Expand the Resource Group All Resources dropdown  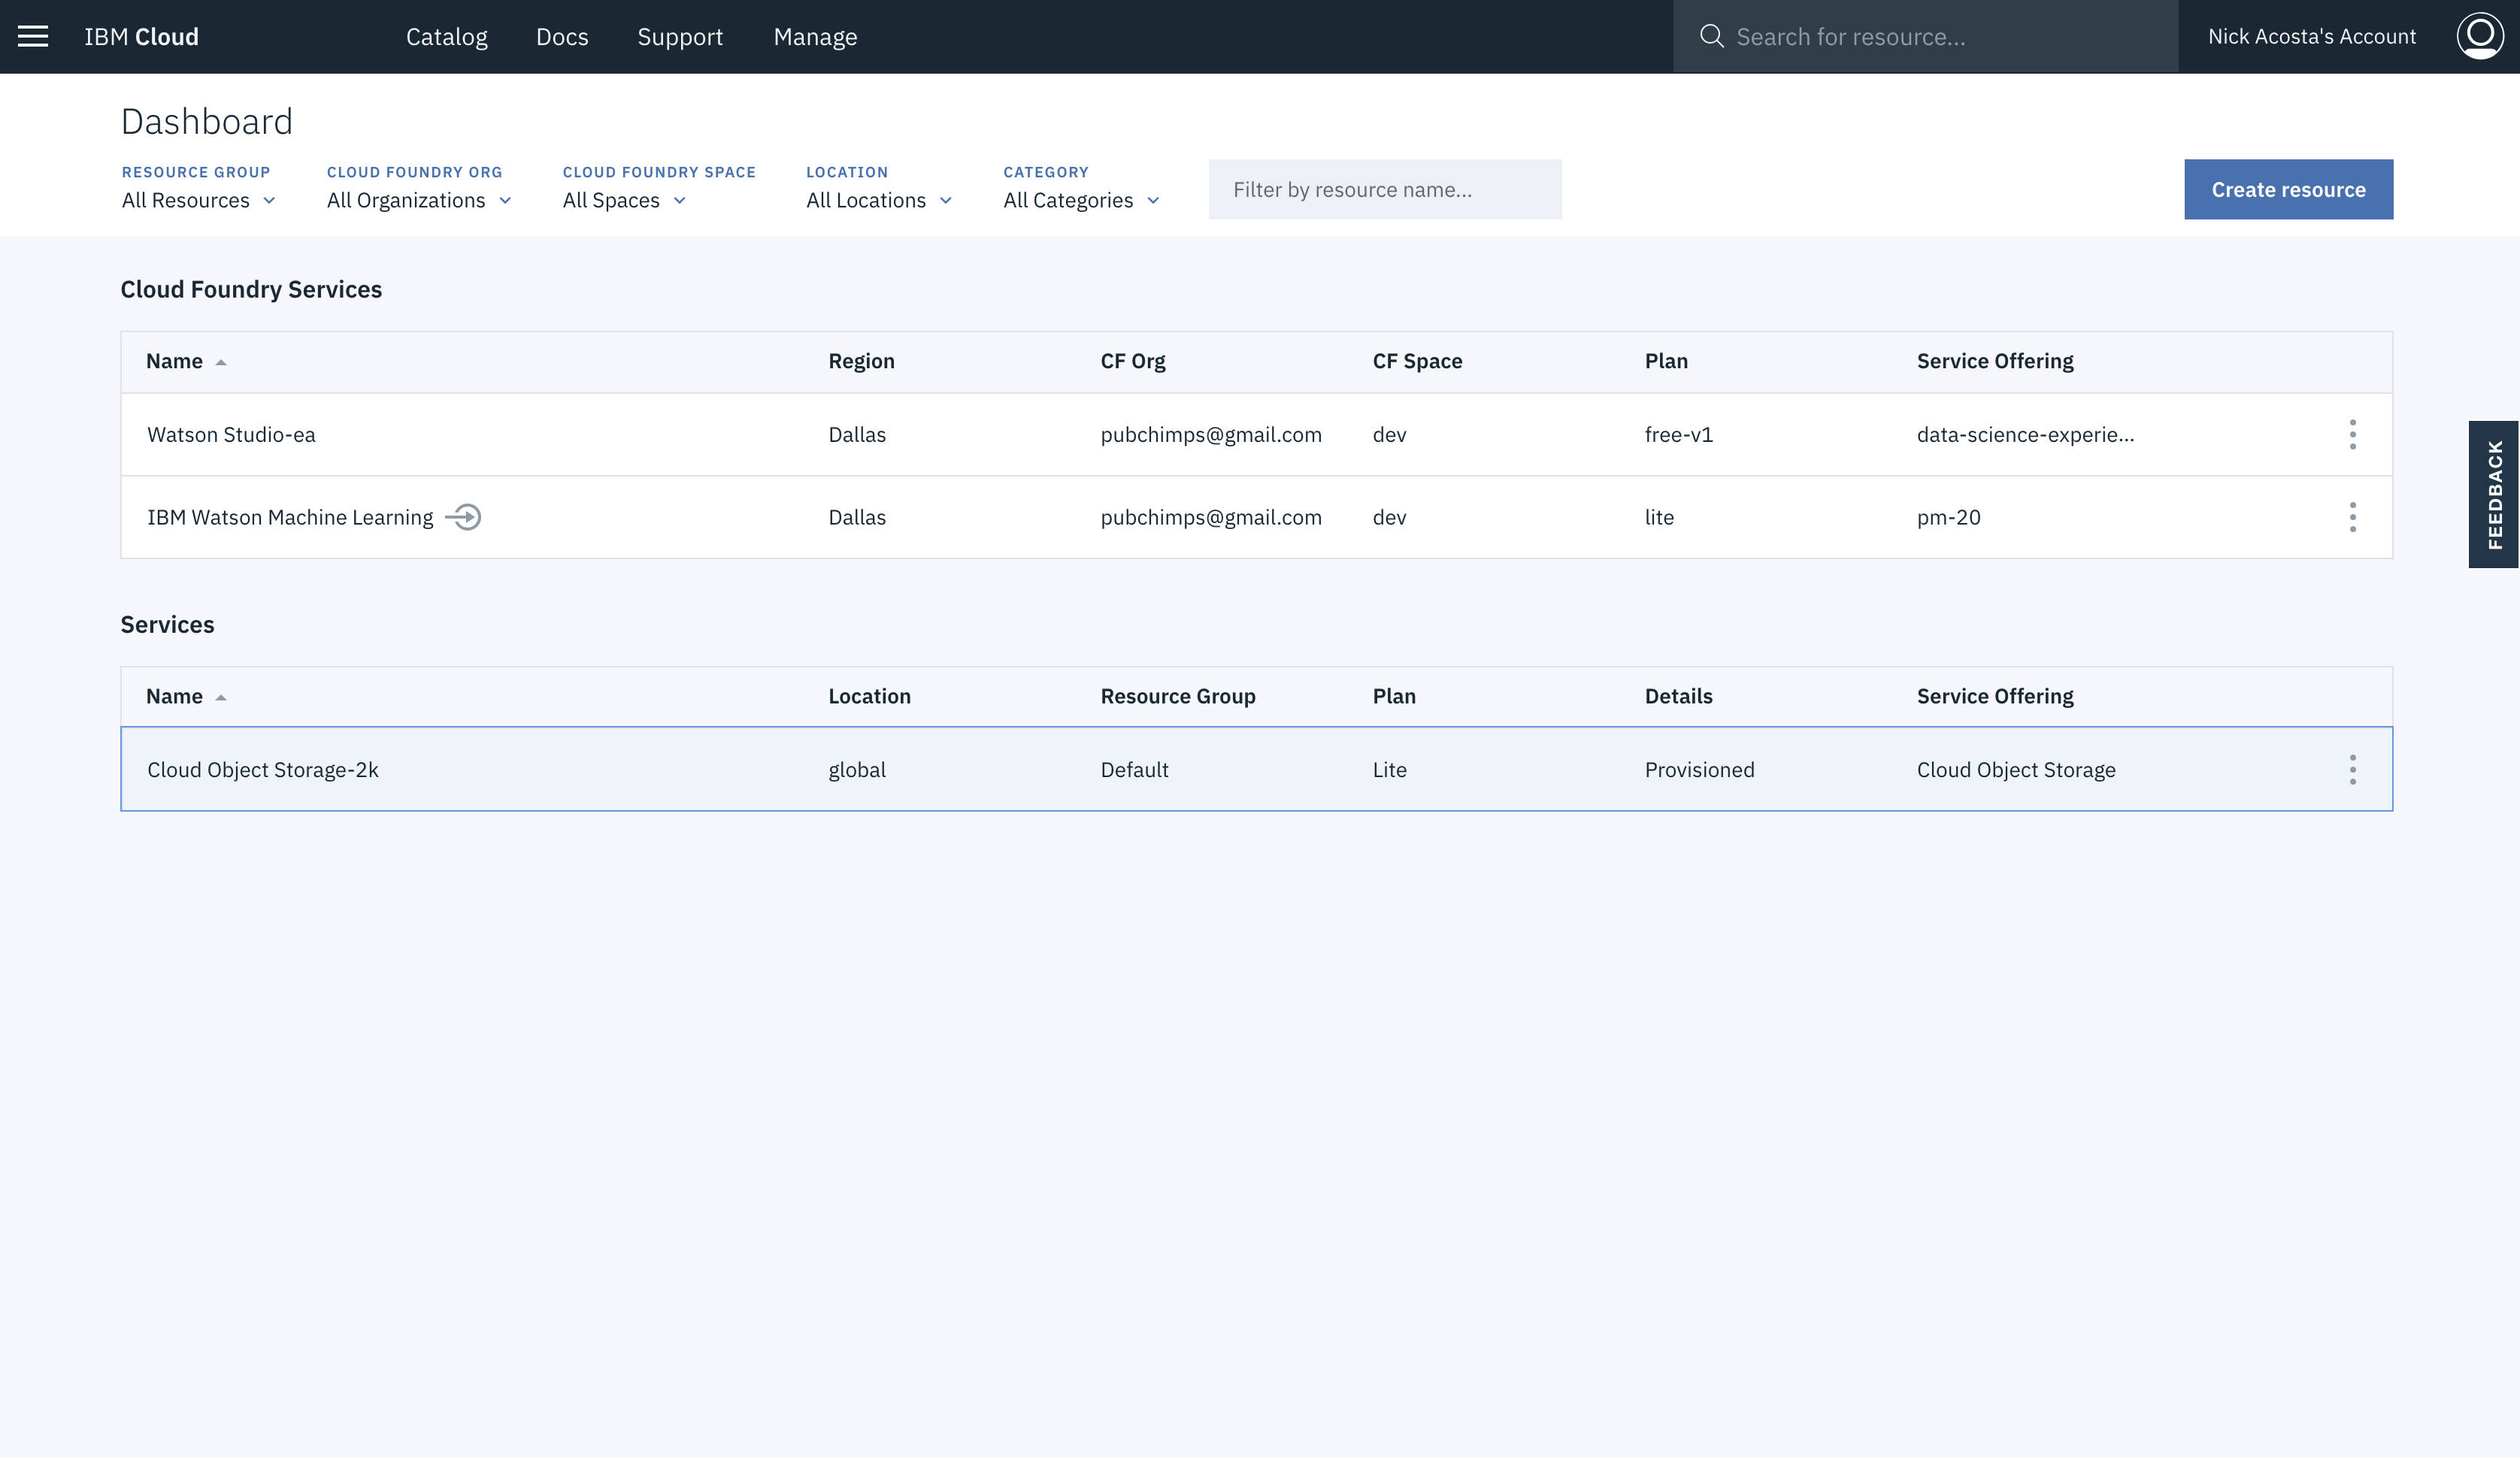(x=198, y=200)
